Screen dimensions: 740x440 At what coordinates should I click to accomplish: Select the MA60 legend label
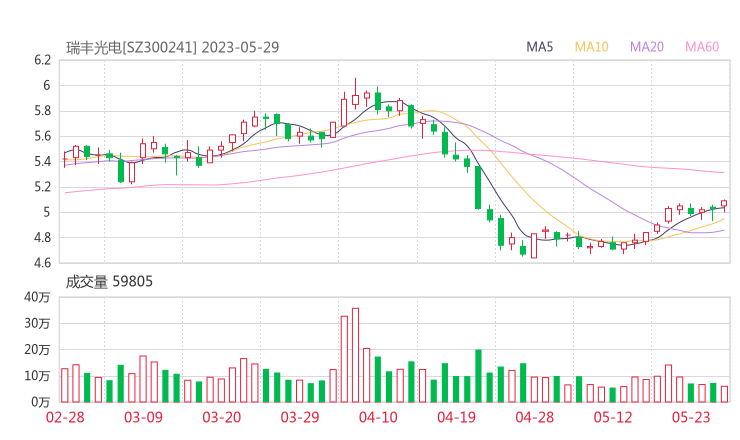point(702,47)
